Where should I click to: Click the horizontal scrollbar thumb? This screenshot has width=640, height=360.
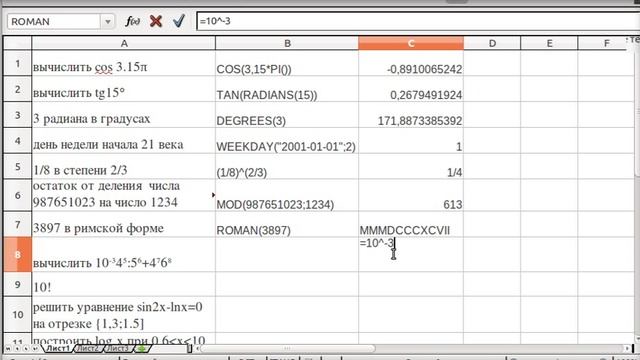tap(287, 349)
